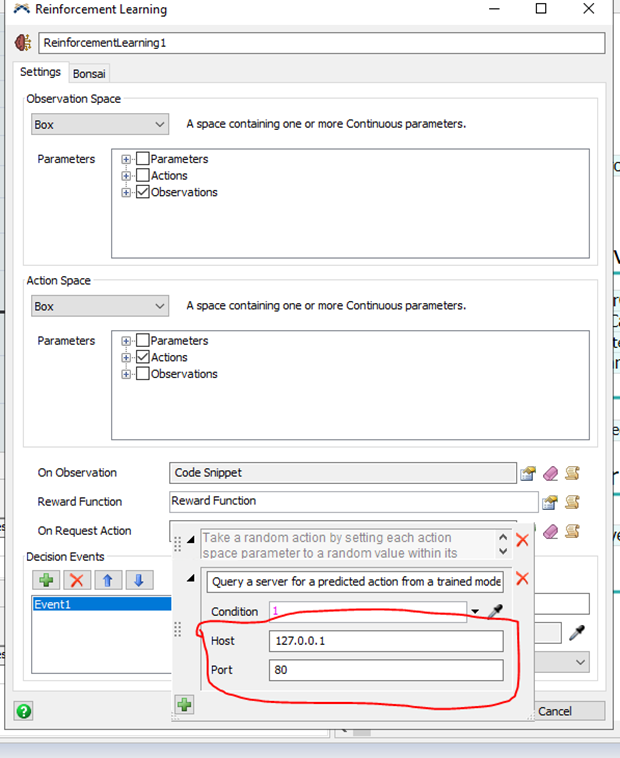
Task: Expand the Actions node in Observation Space
Action: click(x=126, y=176)
